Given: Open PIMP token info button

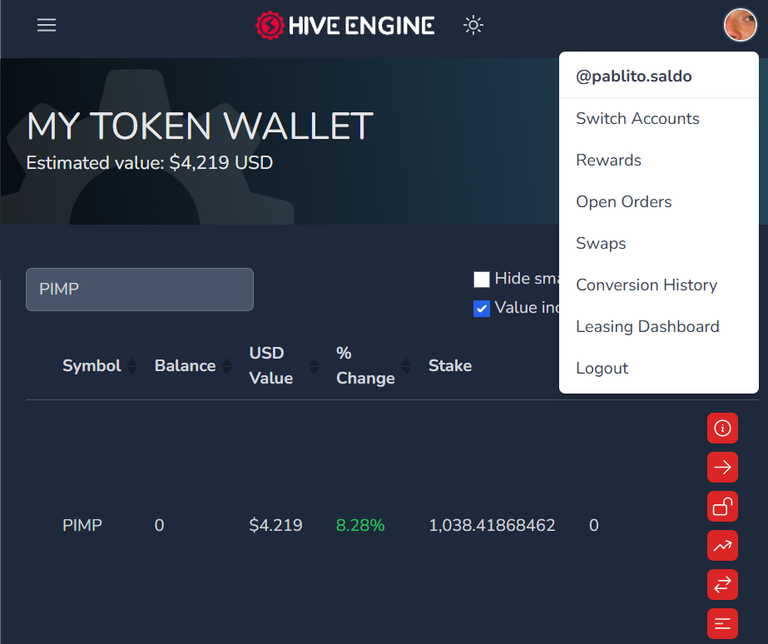Looking at the screenshot, I should coord(722,428).
